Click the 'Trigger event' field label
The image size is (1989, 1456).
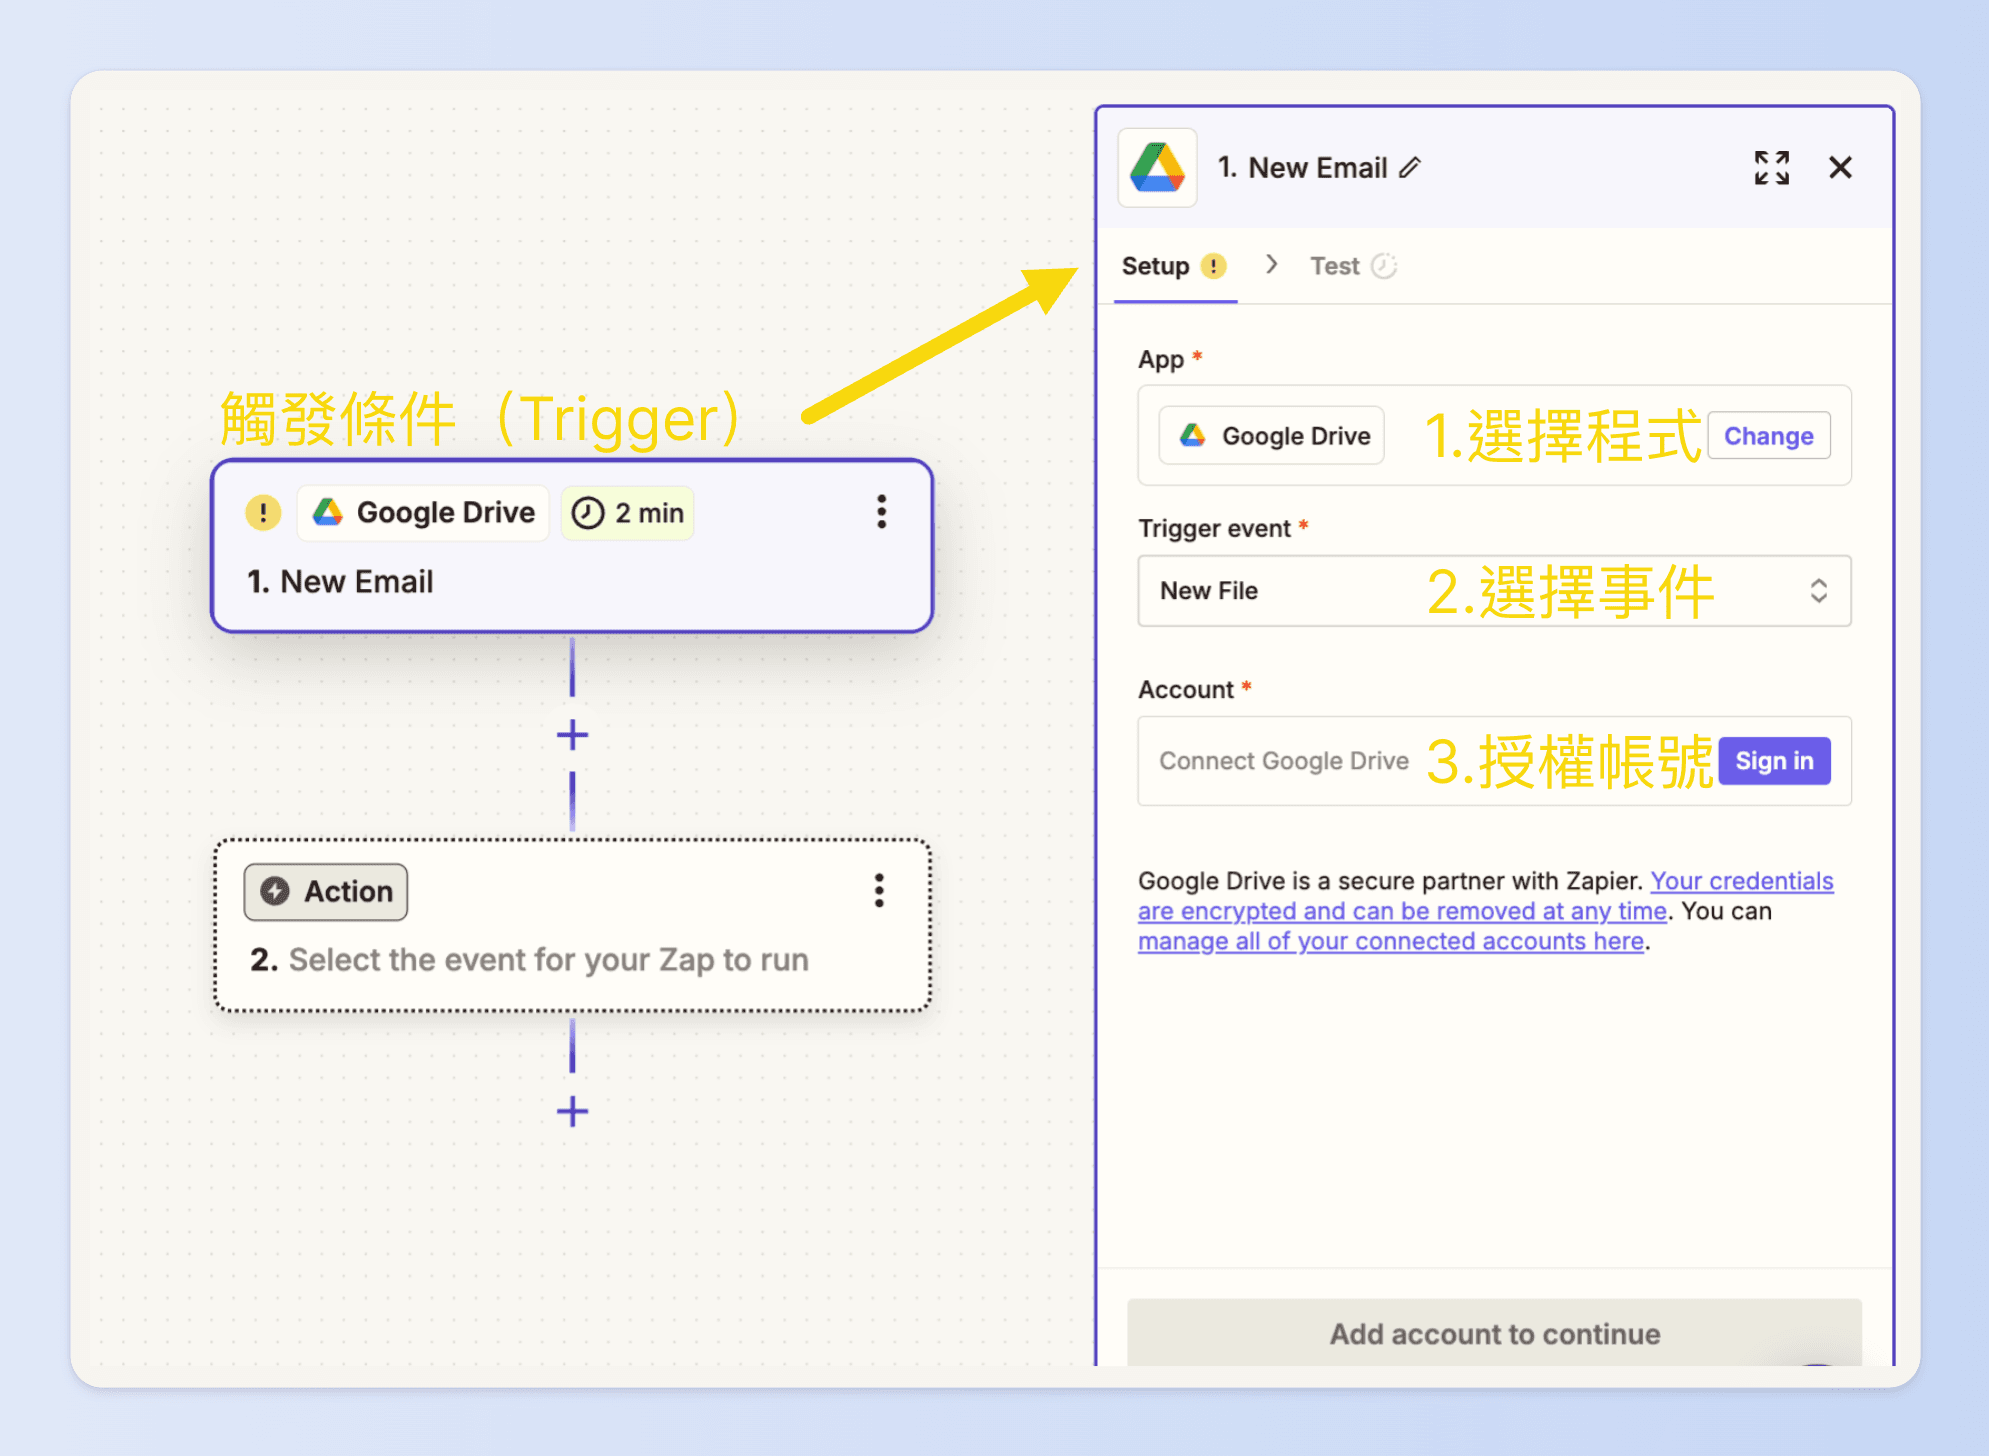point(1214,528)
